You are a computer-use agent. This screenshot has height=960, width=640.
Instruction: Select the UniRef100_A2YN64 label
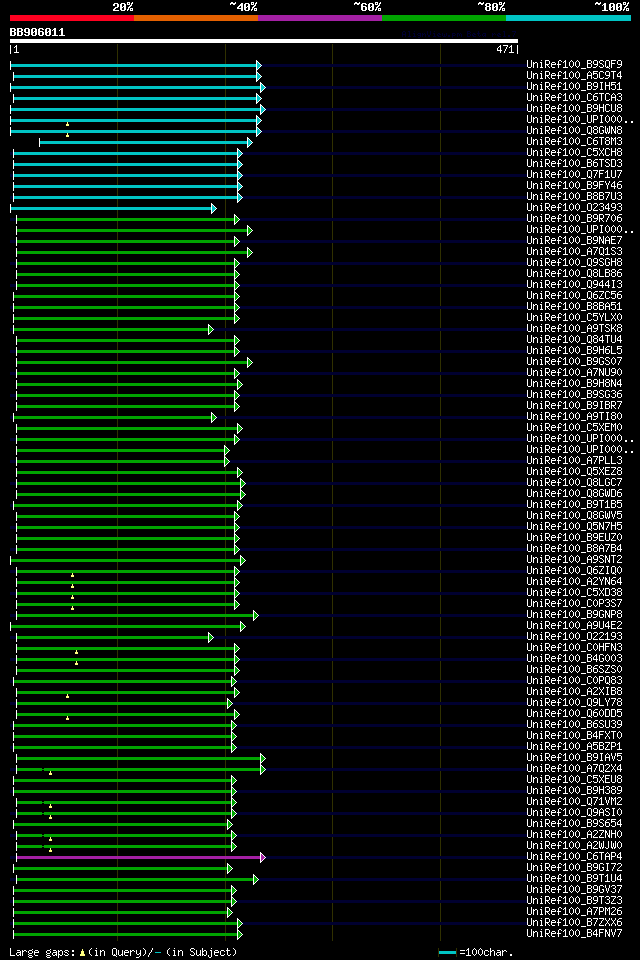point(574,582)
